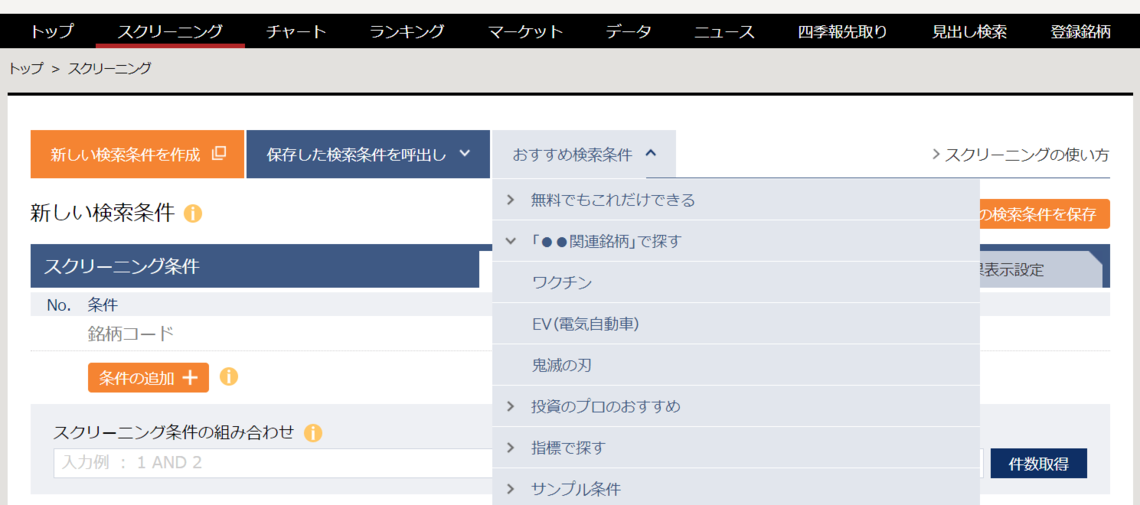Click the 件数取得 button
Screen dimensions: 1140x505
tap(1038, 463)
